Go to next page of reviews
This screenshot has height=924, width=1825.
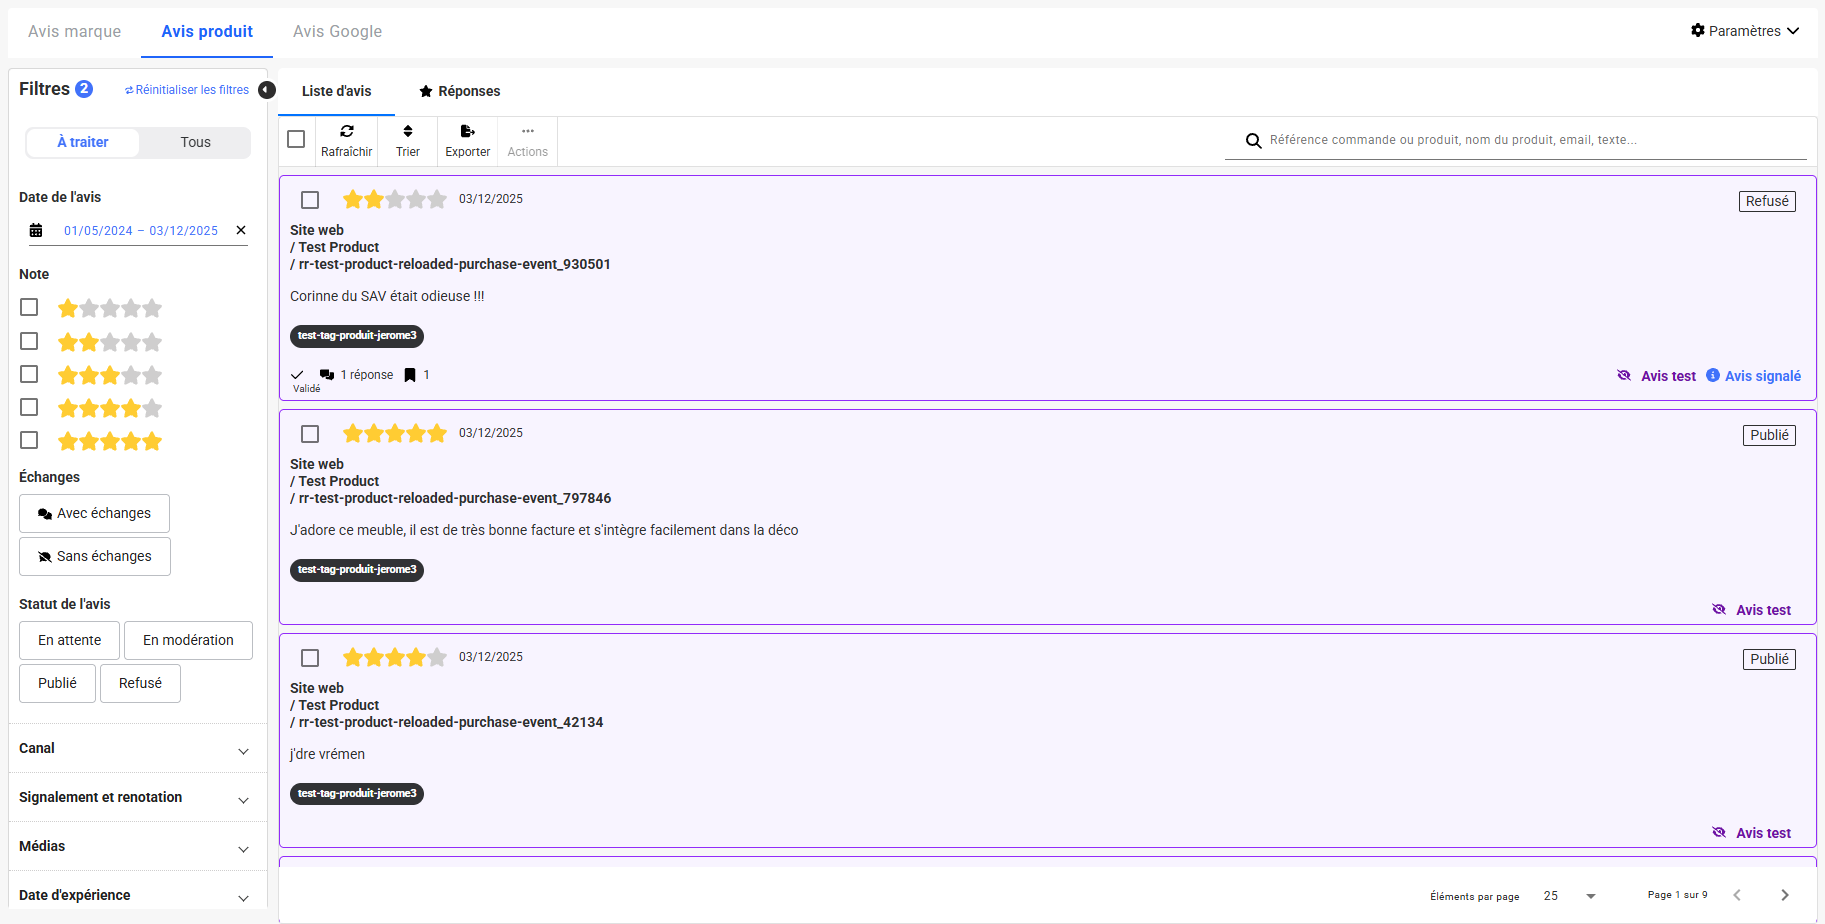point(1785,895)
